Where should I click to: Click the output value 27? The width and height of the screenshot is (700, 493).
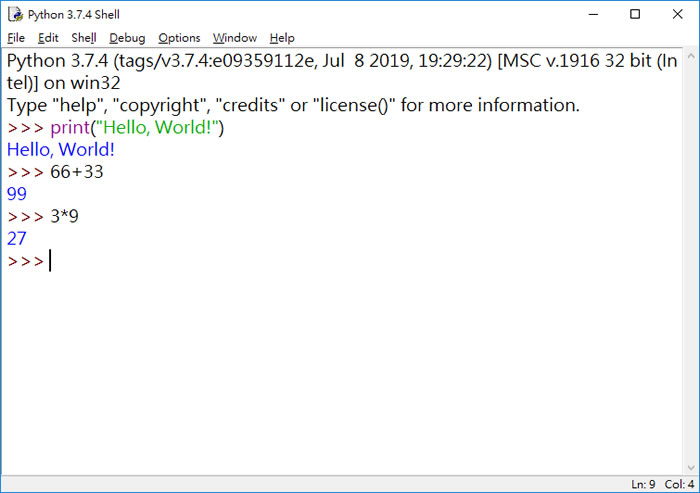pos(17,238)
